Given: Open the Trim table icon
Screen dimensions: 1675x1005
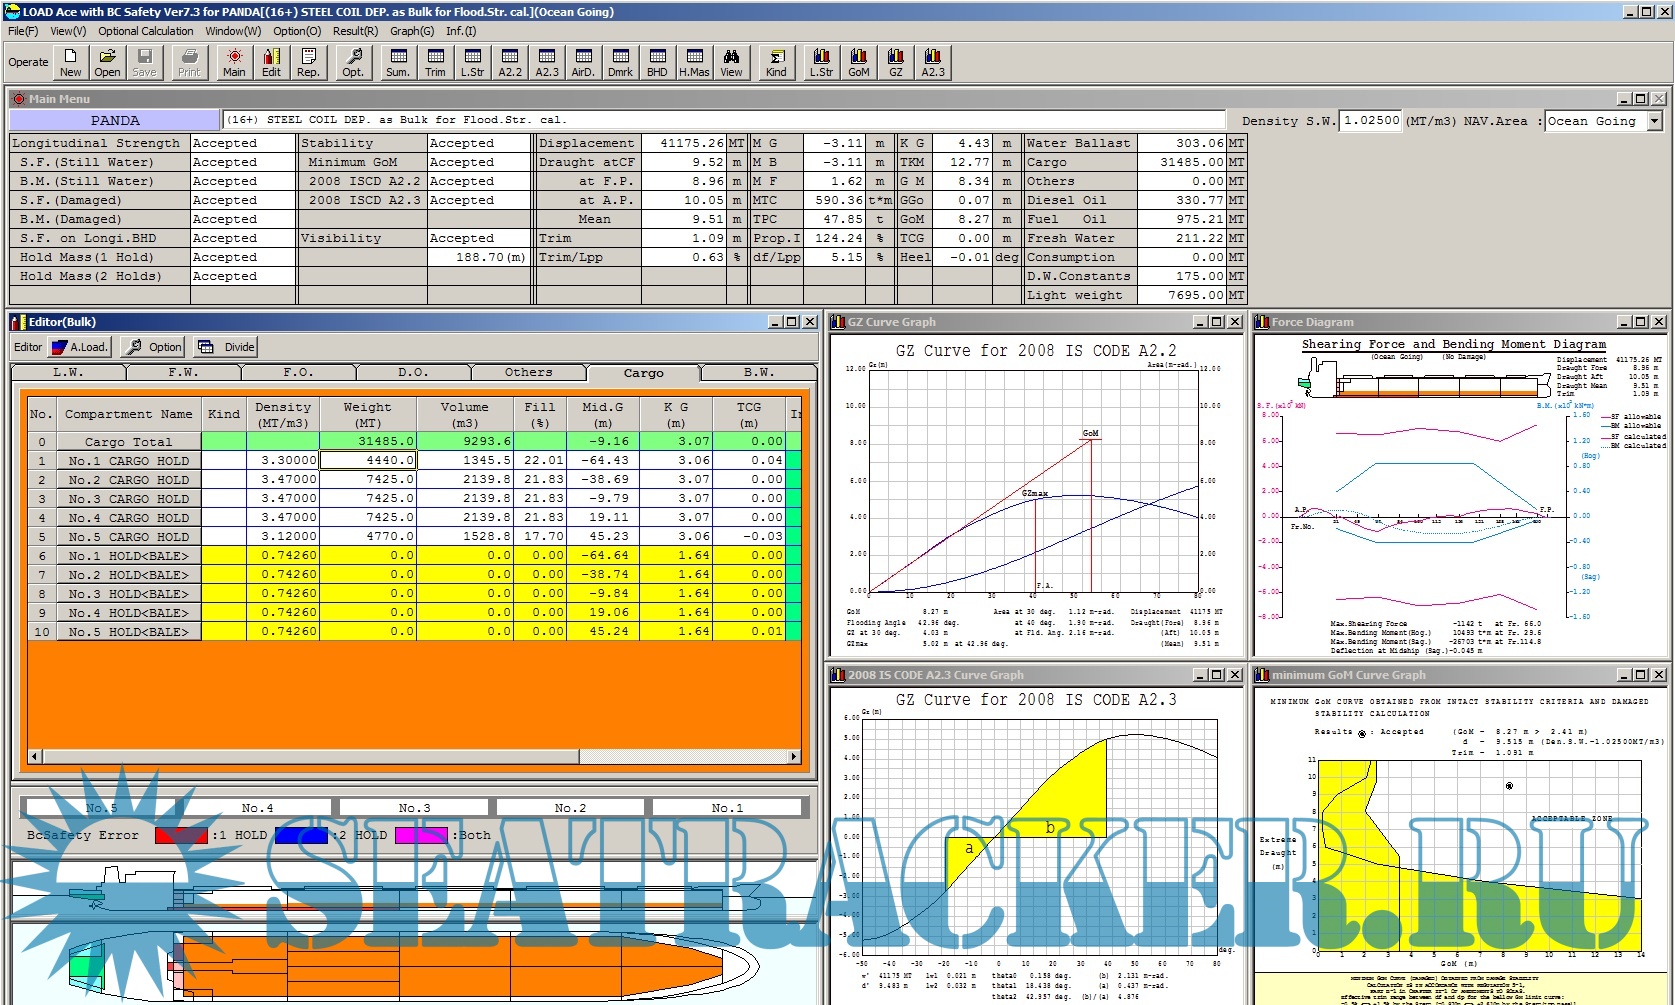Looking at the screenshot, I should click(x=435, y=62).
